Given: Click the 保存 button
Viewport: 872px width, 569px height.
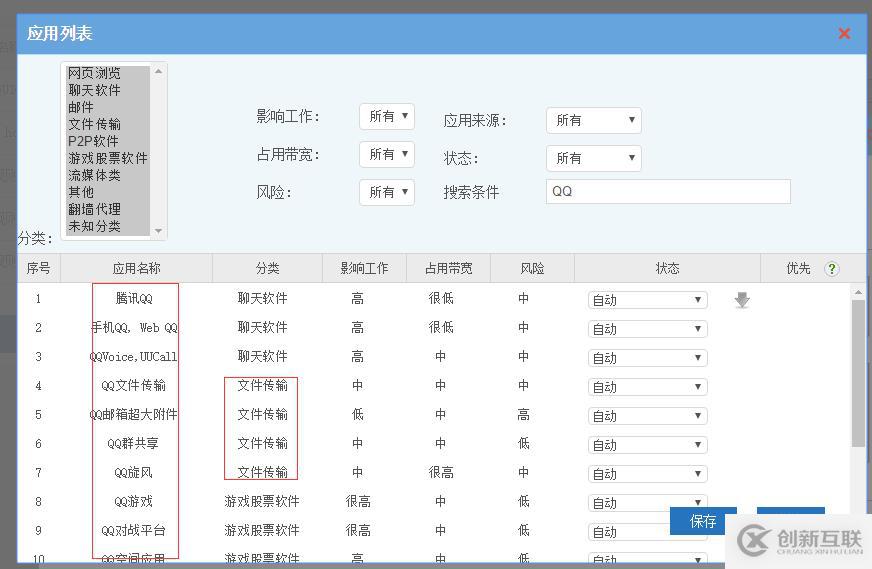Looking at the screenshot, I should [703, 521].
